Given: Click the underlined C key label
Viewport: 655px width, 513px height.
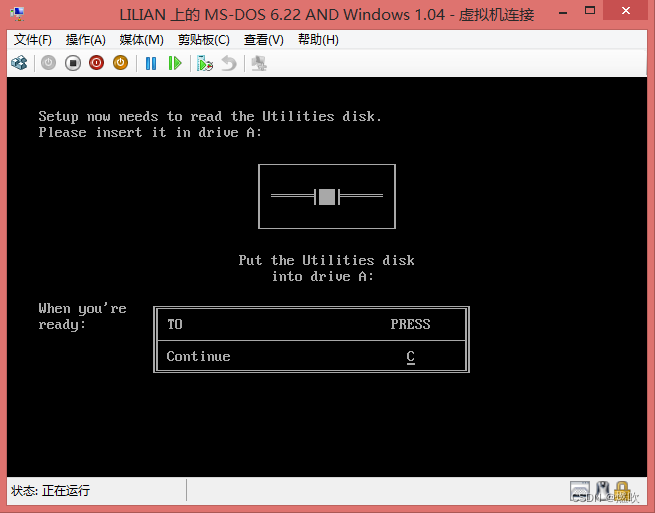Looking at the screenshot, I should click(x=411, y=357).
